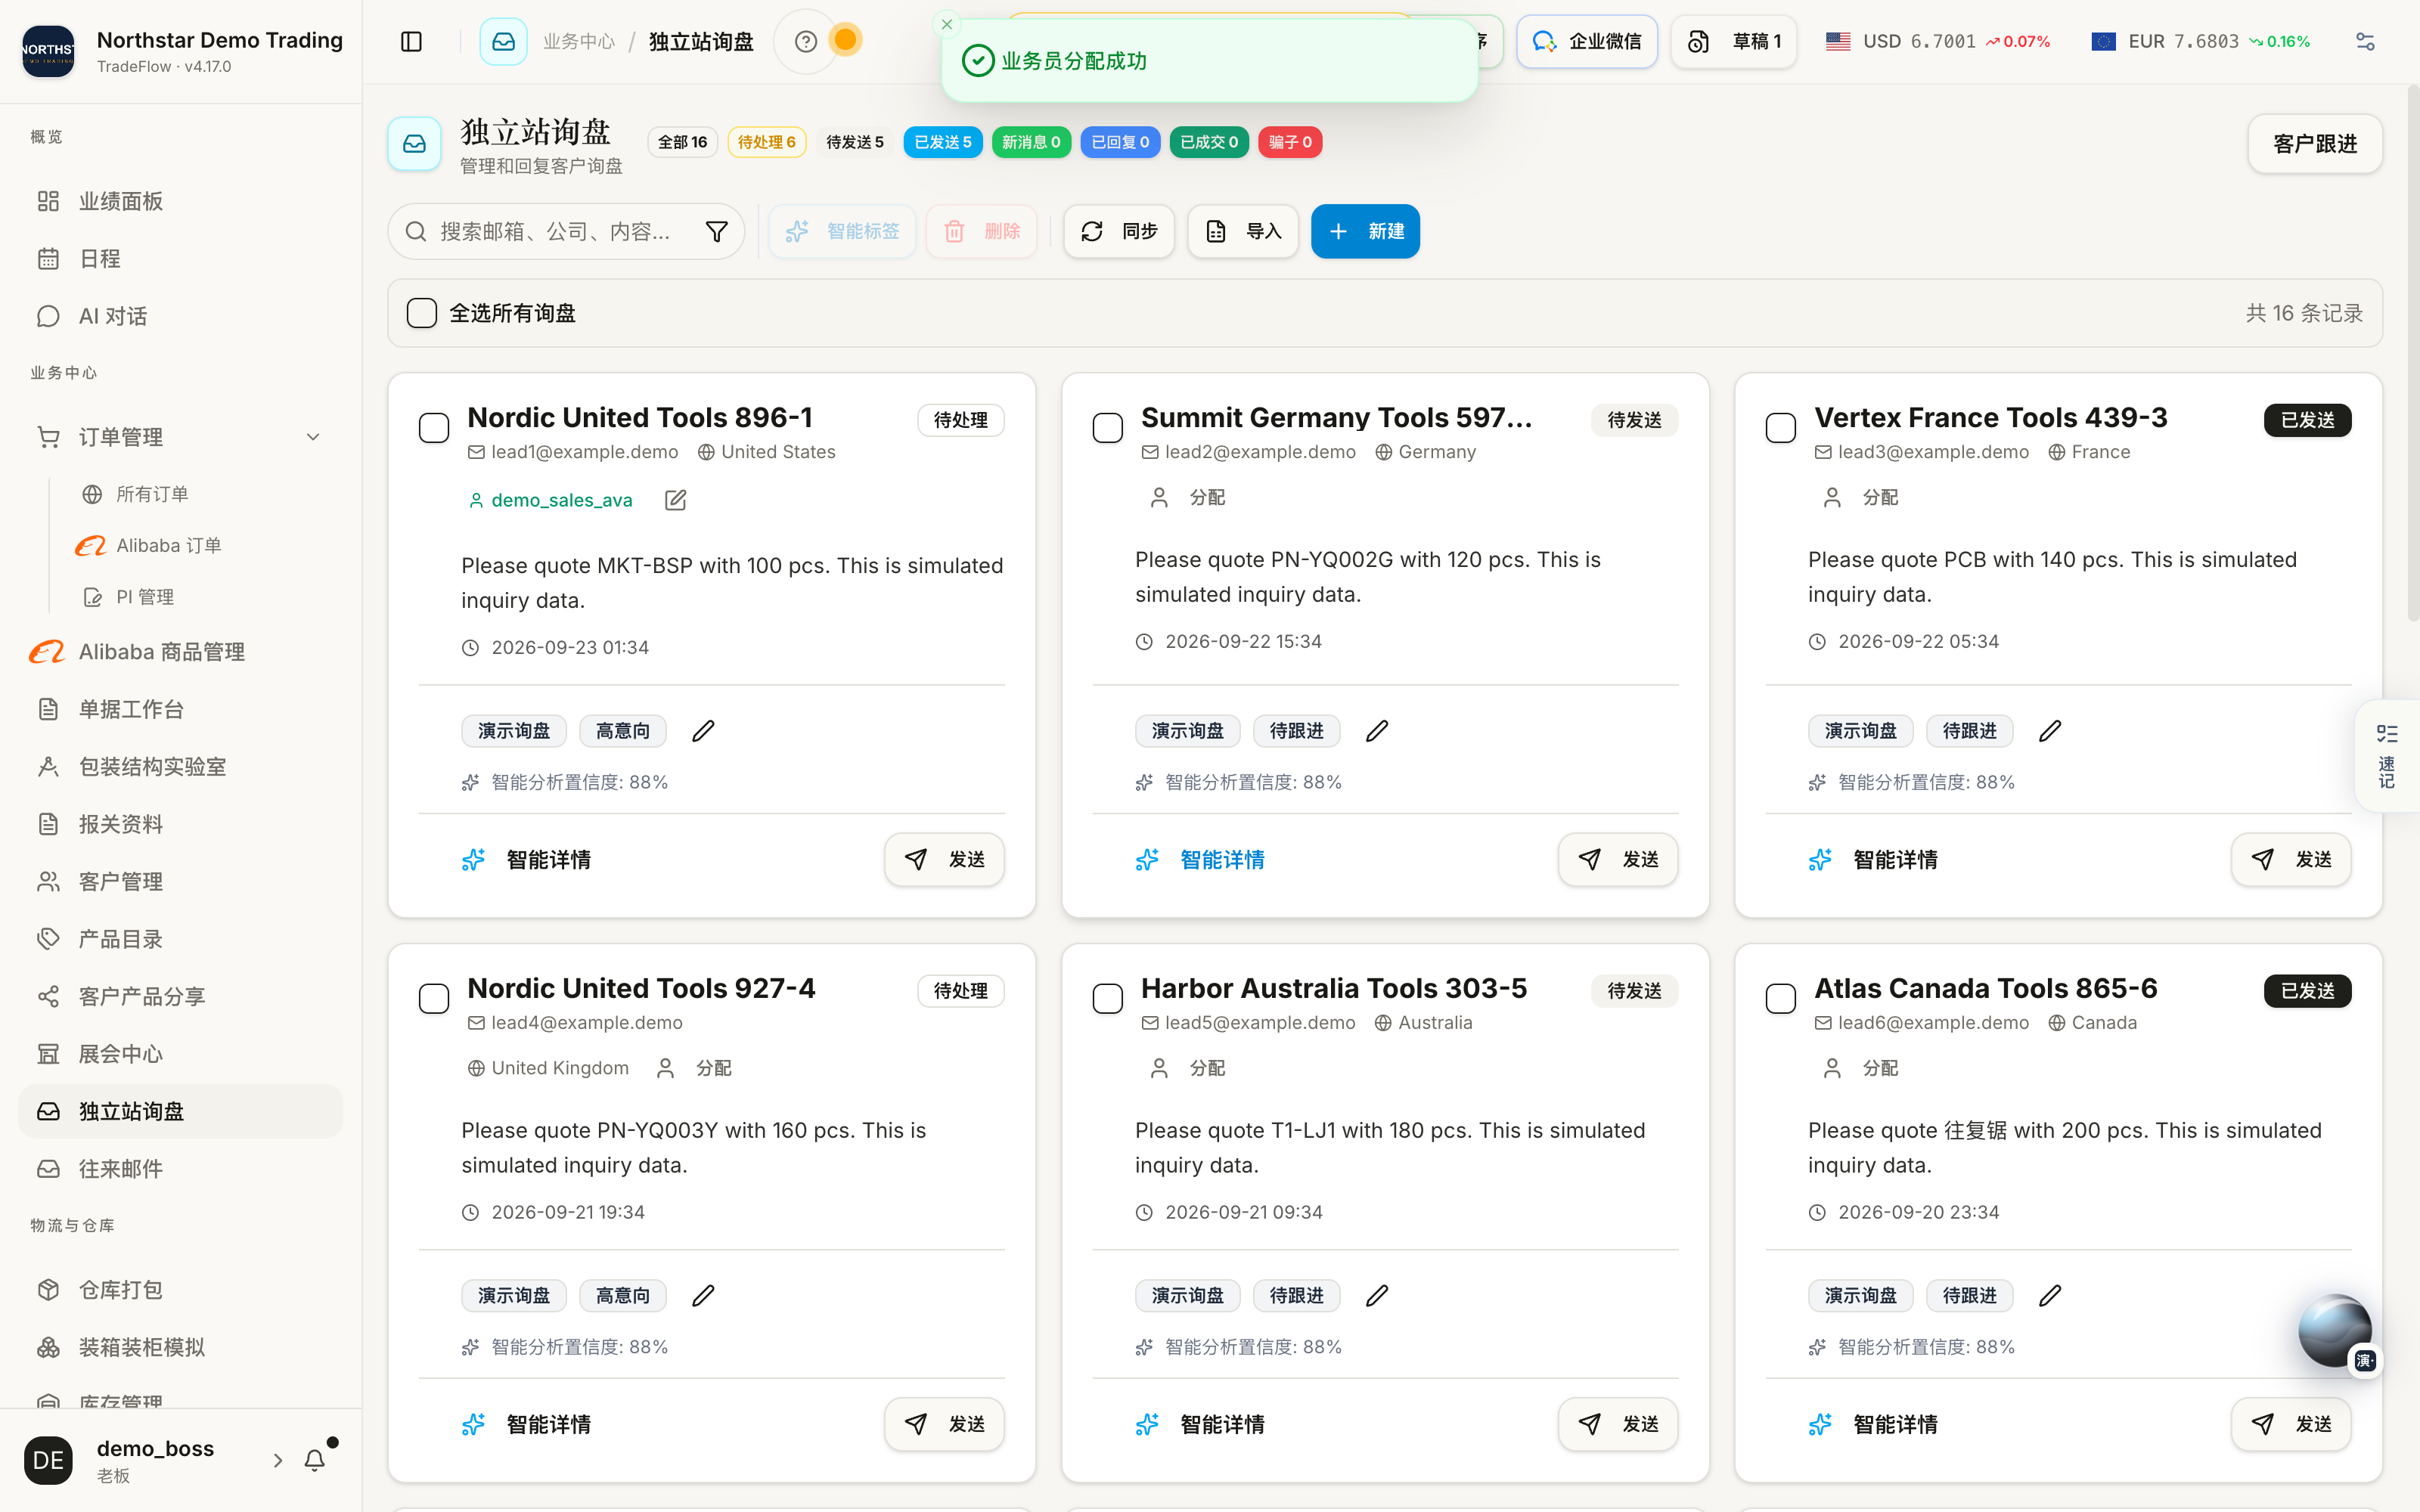The width and height of the screenshot is (2420, 1512).
Task: Edit assignee demo_sales_ava pencil icon
Action: [x=675, y=500]
